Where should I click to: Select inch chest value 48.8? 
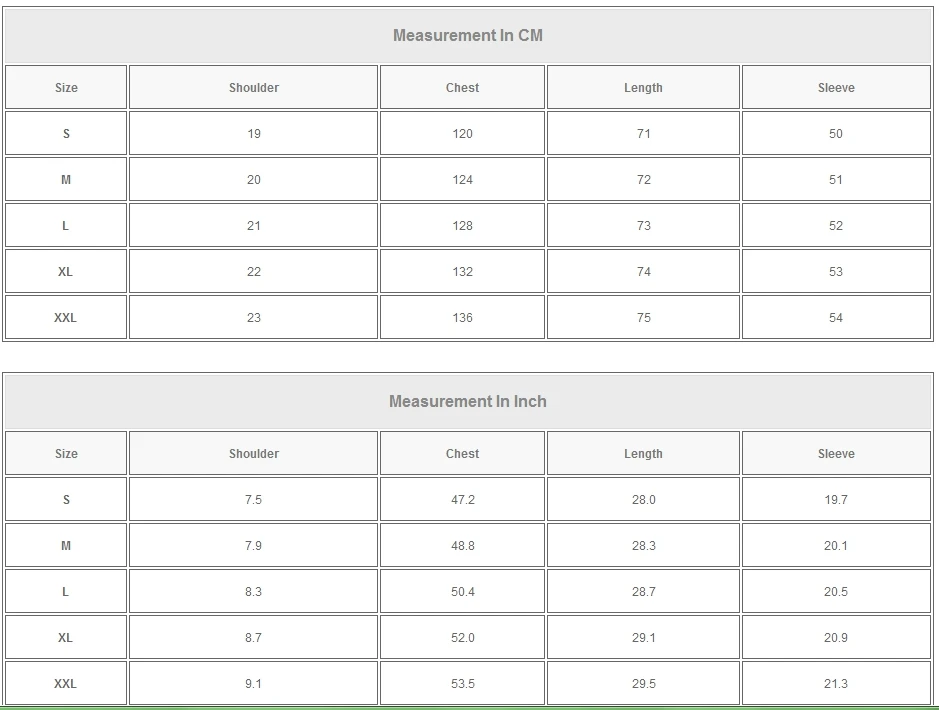pos(462,546)
